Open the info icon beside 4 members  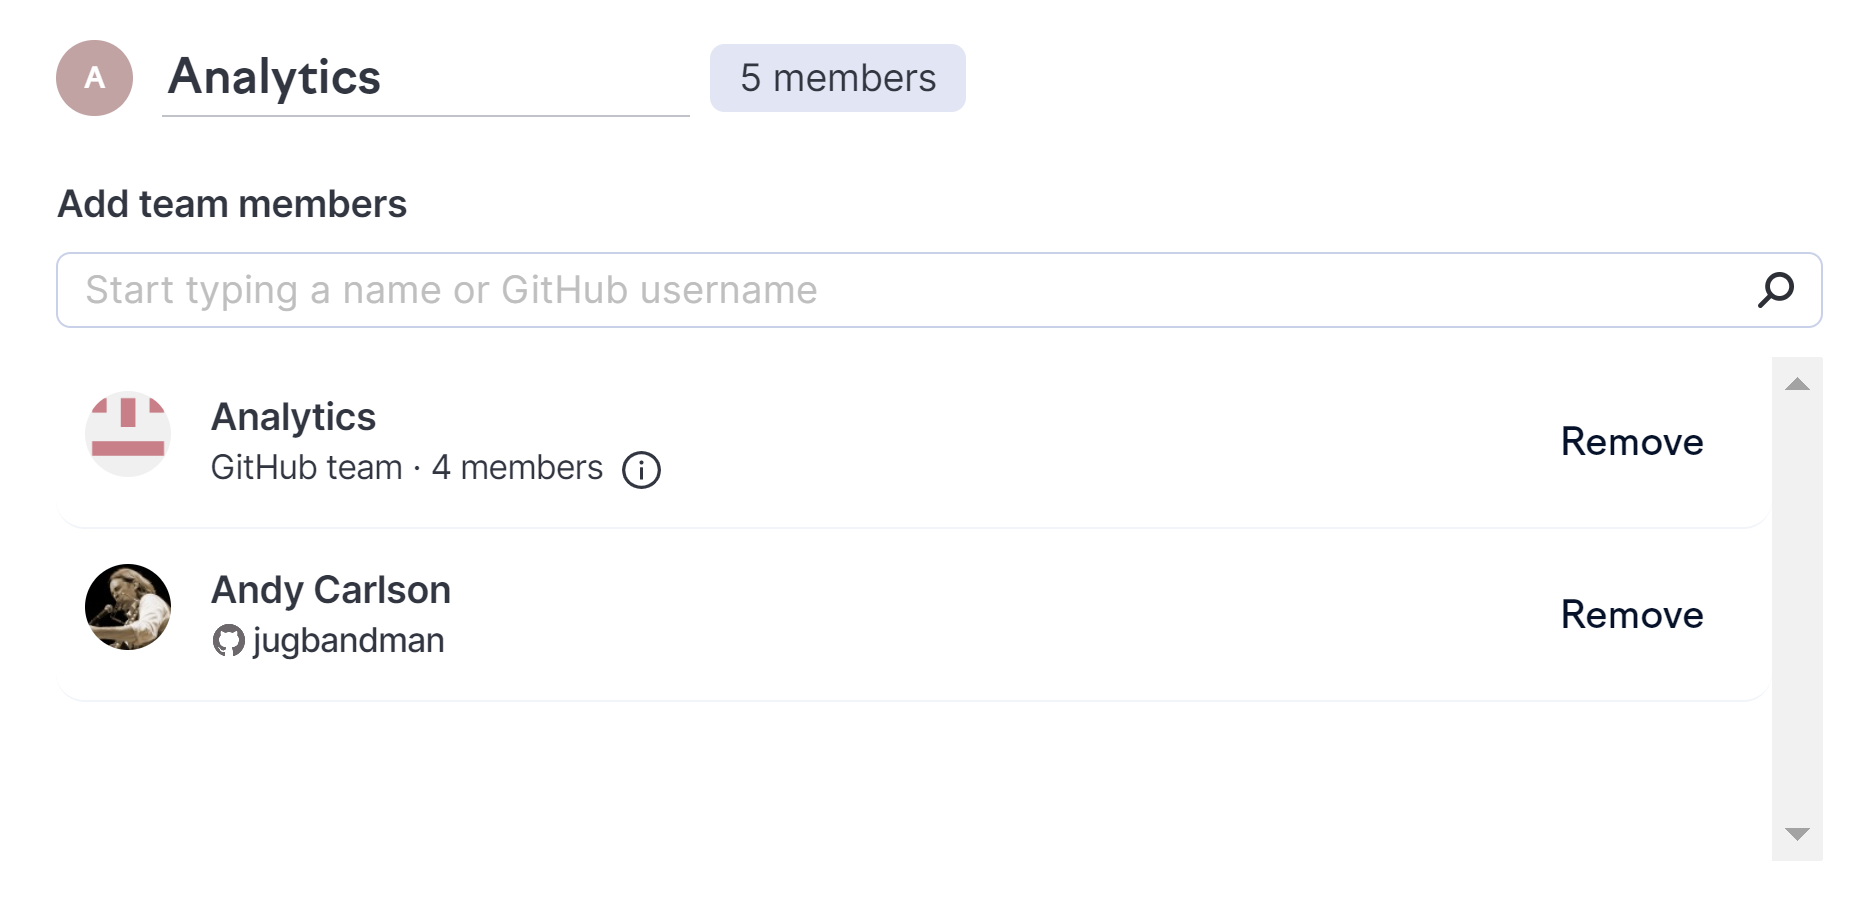[x=641, y=469]
